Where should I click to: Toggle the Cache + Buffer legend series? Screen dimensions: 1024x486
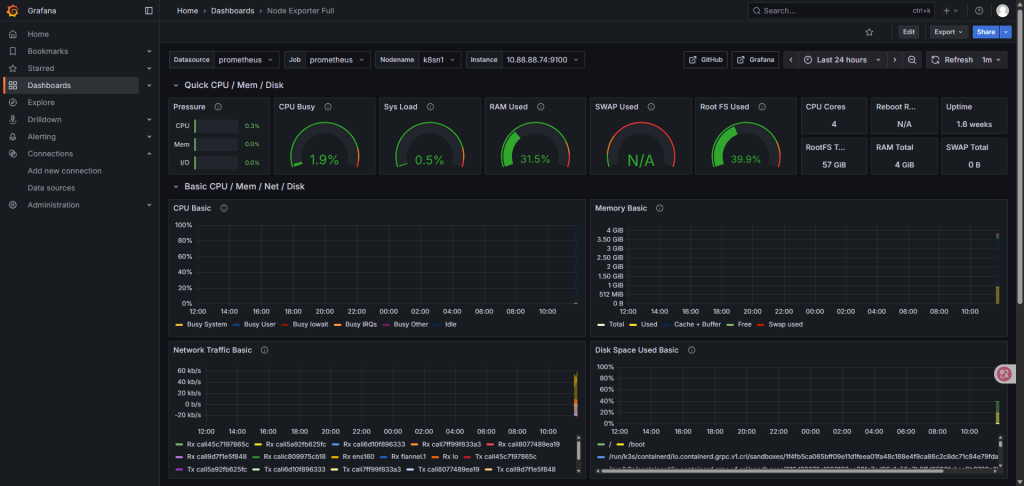pos(695,324)
